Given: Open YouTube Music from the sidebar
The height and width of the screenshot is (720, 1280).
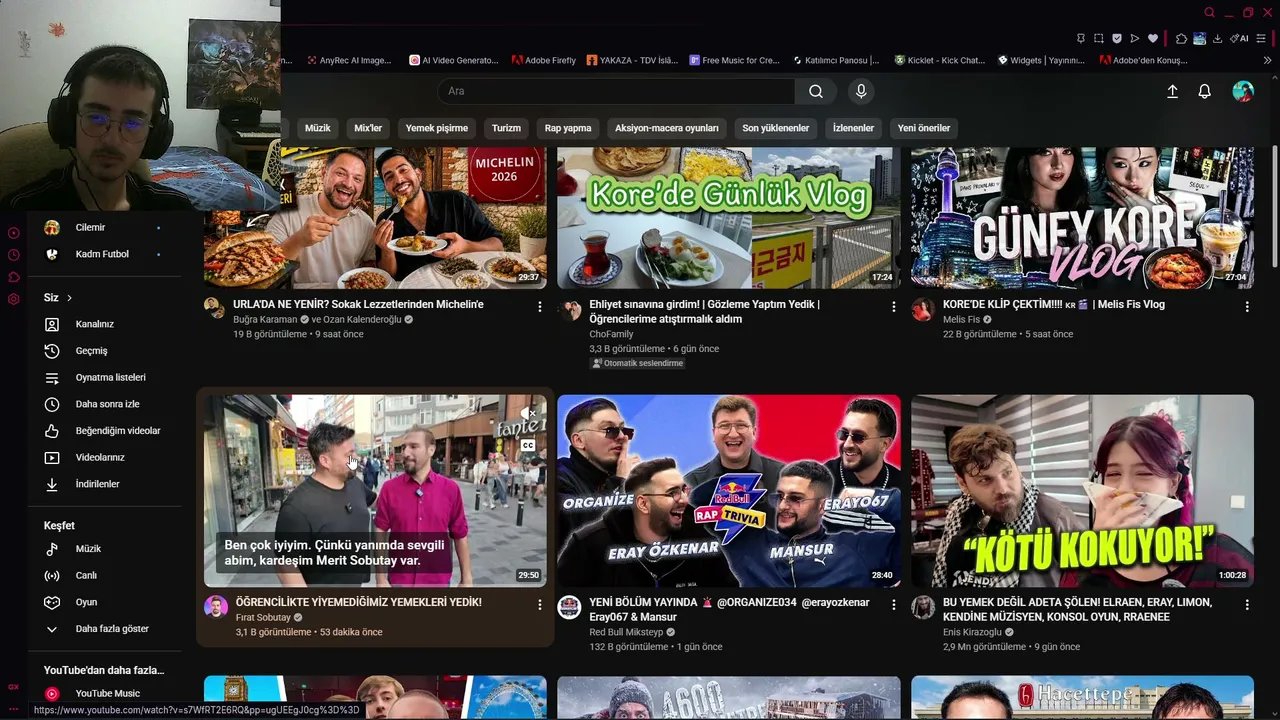Looking at the screenshot, I should point(105,694).
